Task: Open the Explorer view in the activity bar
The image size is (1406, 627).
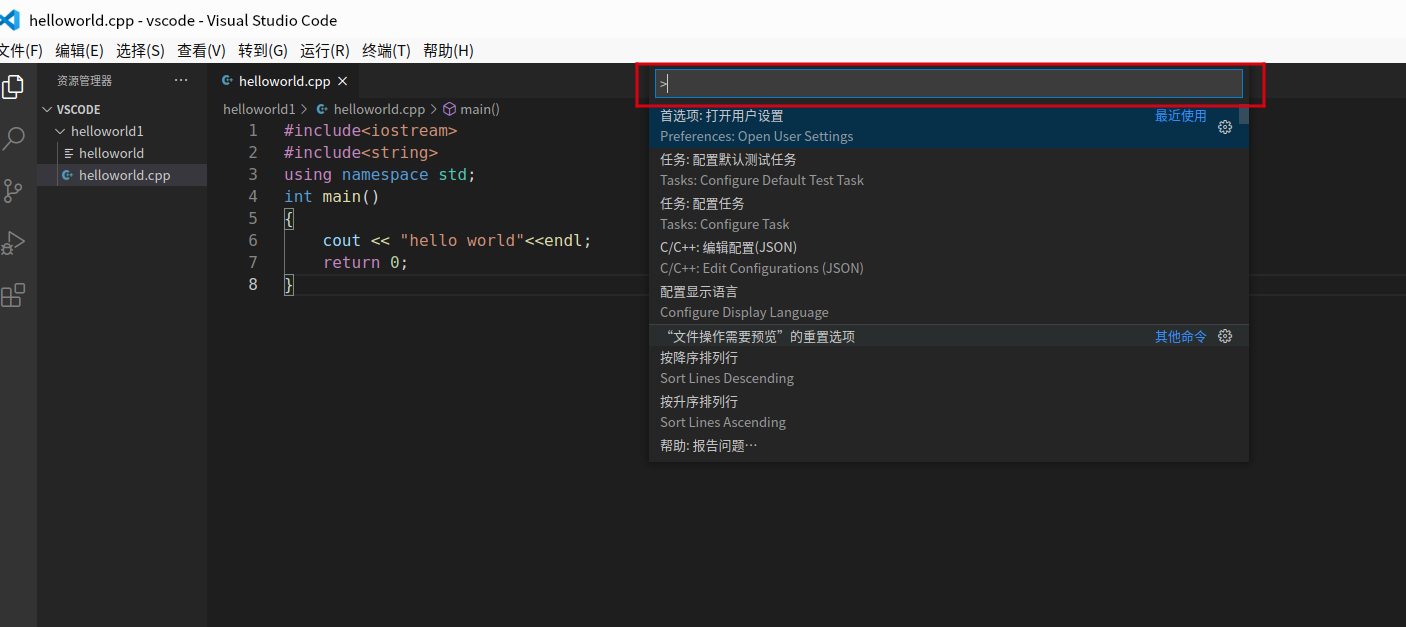Action: pos(14,87)
